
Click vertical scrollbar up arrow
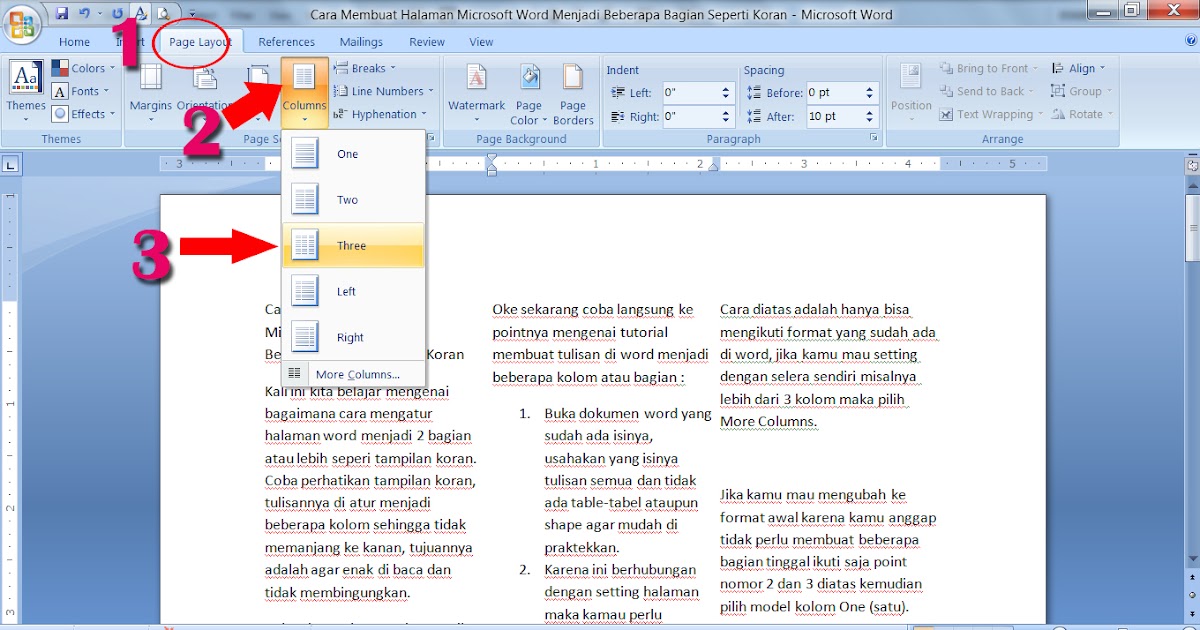1192,185
